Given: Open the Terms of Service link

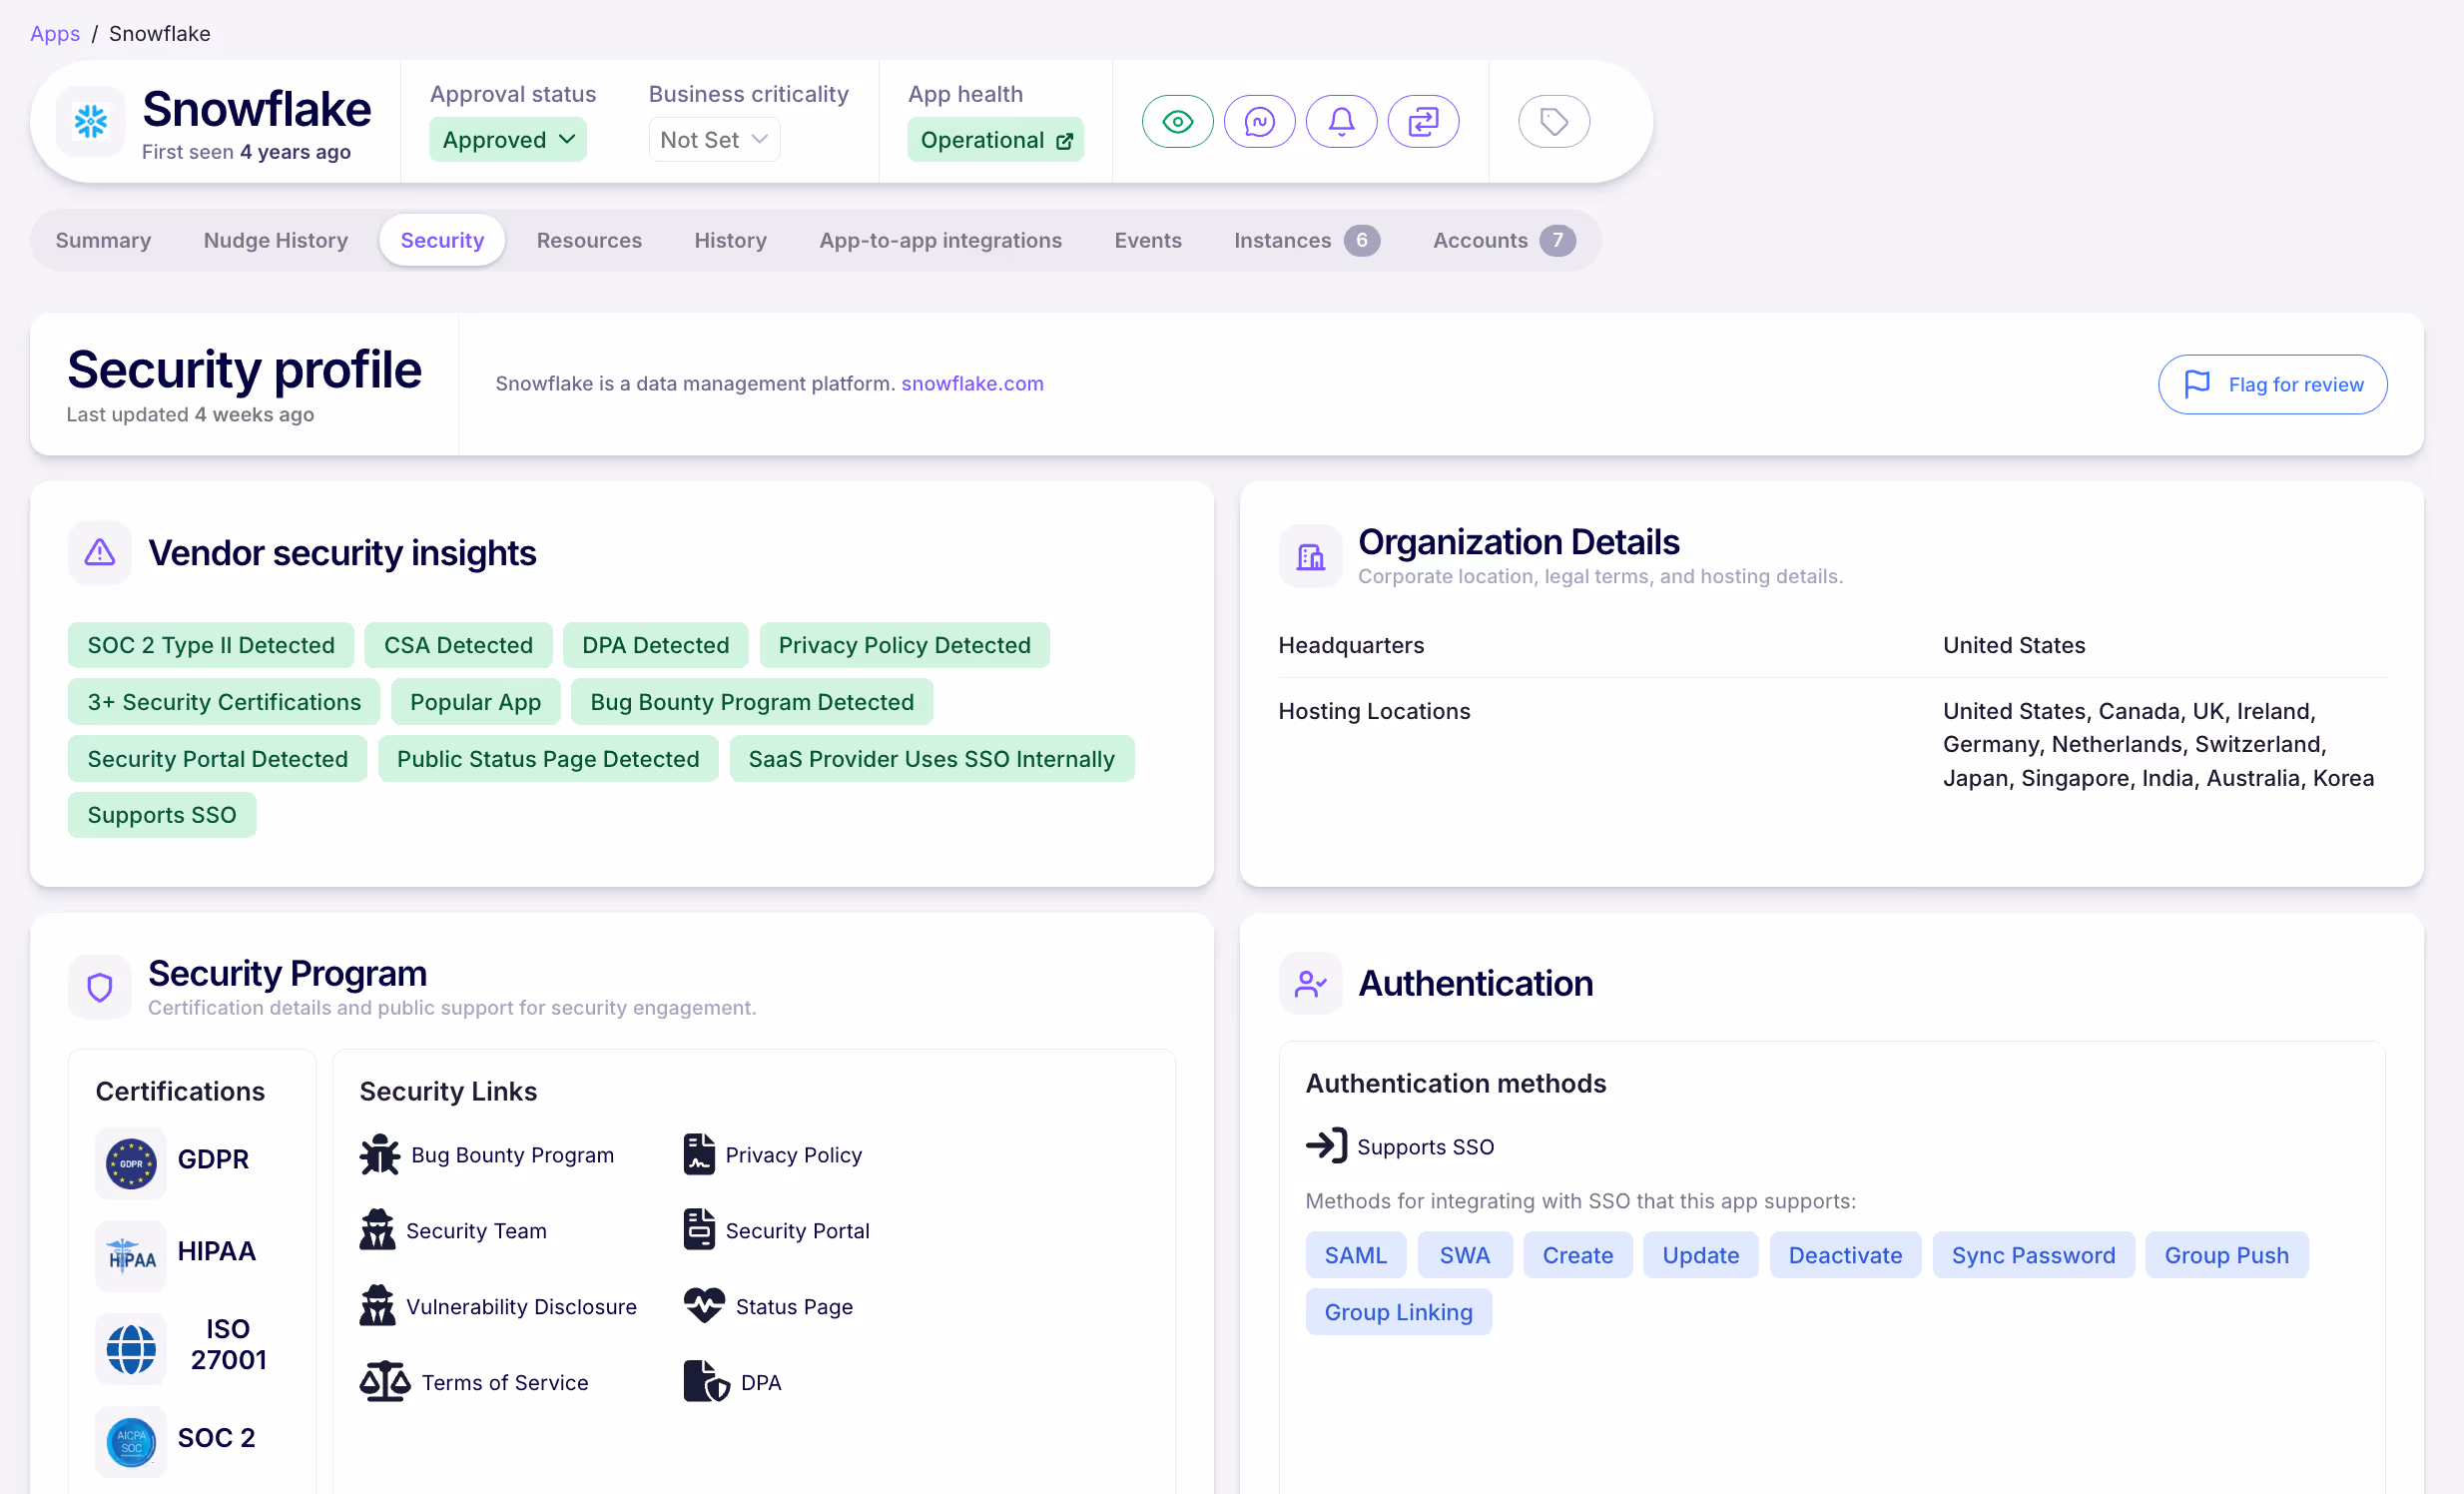Looking at the screenshot, I should click(505, 1383).
